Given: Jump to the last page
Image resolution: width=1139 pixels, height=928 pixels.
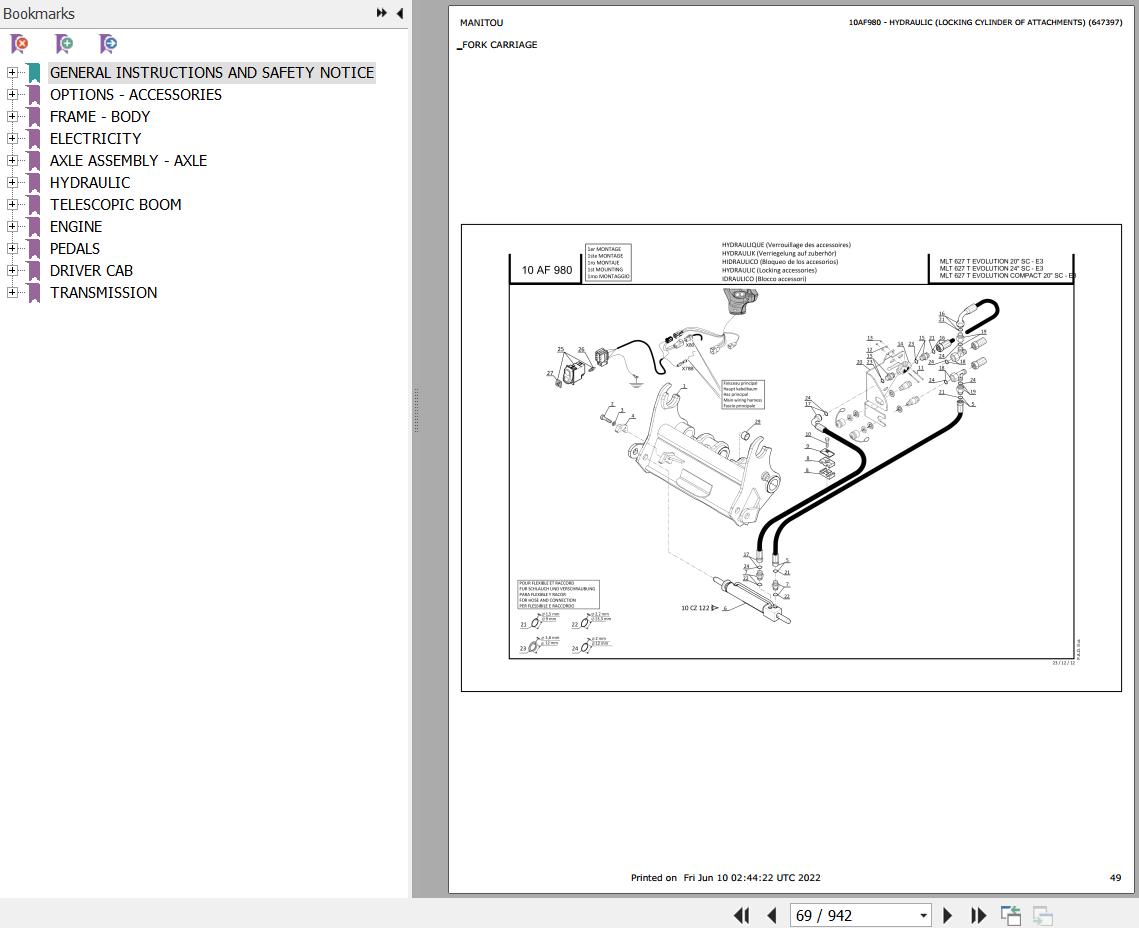Looking at the screenshot, I should tap(978, 916).
